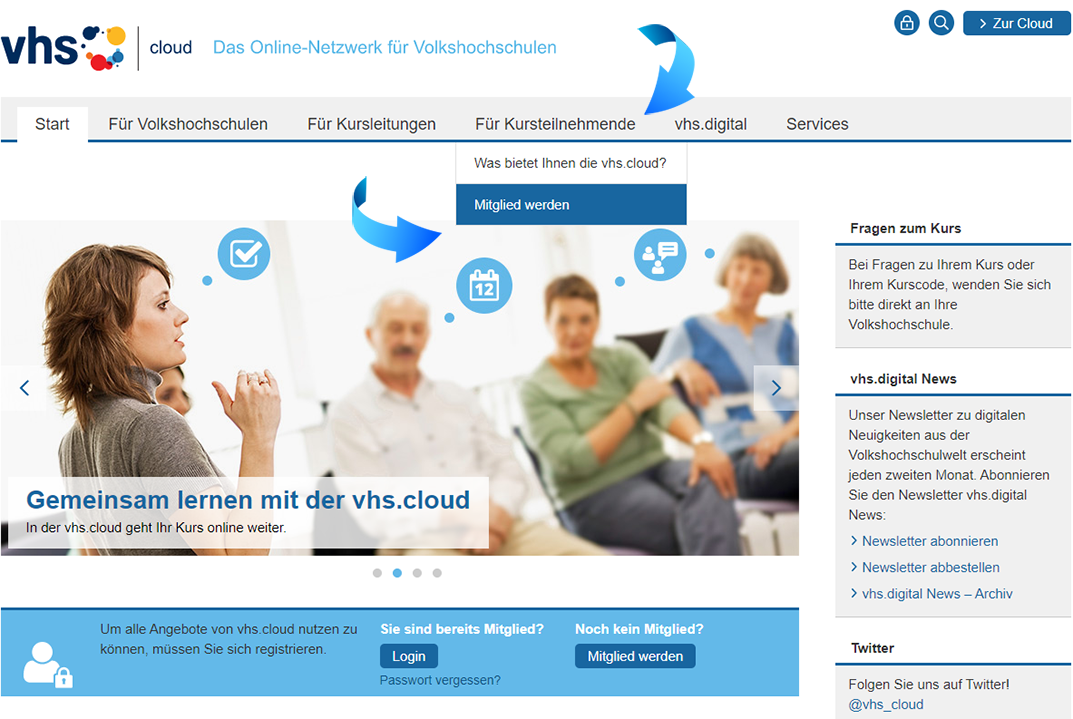The height and width of the screenshot is (719, 1073).
Task: Click the 'Gemeinsam lernen mit der vhs.cloud' headline
Action: coord(248,500)
